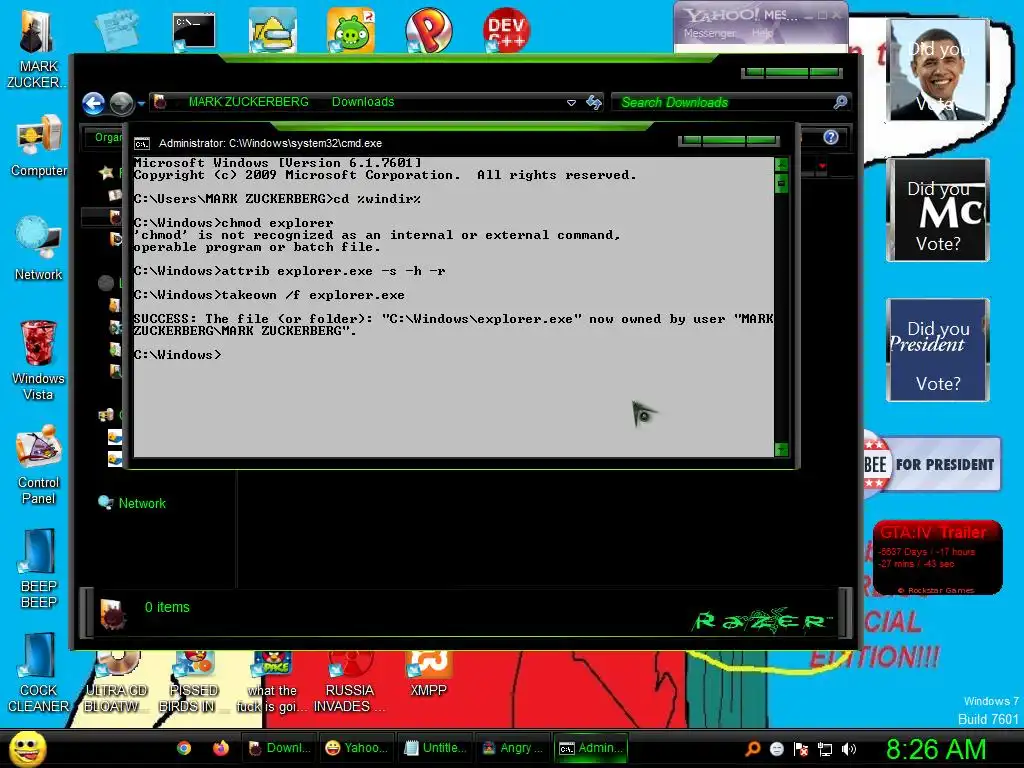The height and width of the screenshot is (768, 1024).
Task: Click the Obama Did you Vote gadget
Action: (x=938, y=70)
